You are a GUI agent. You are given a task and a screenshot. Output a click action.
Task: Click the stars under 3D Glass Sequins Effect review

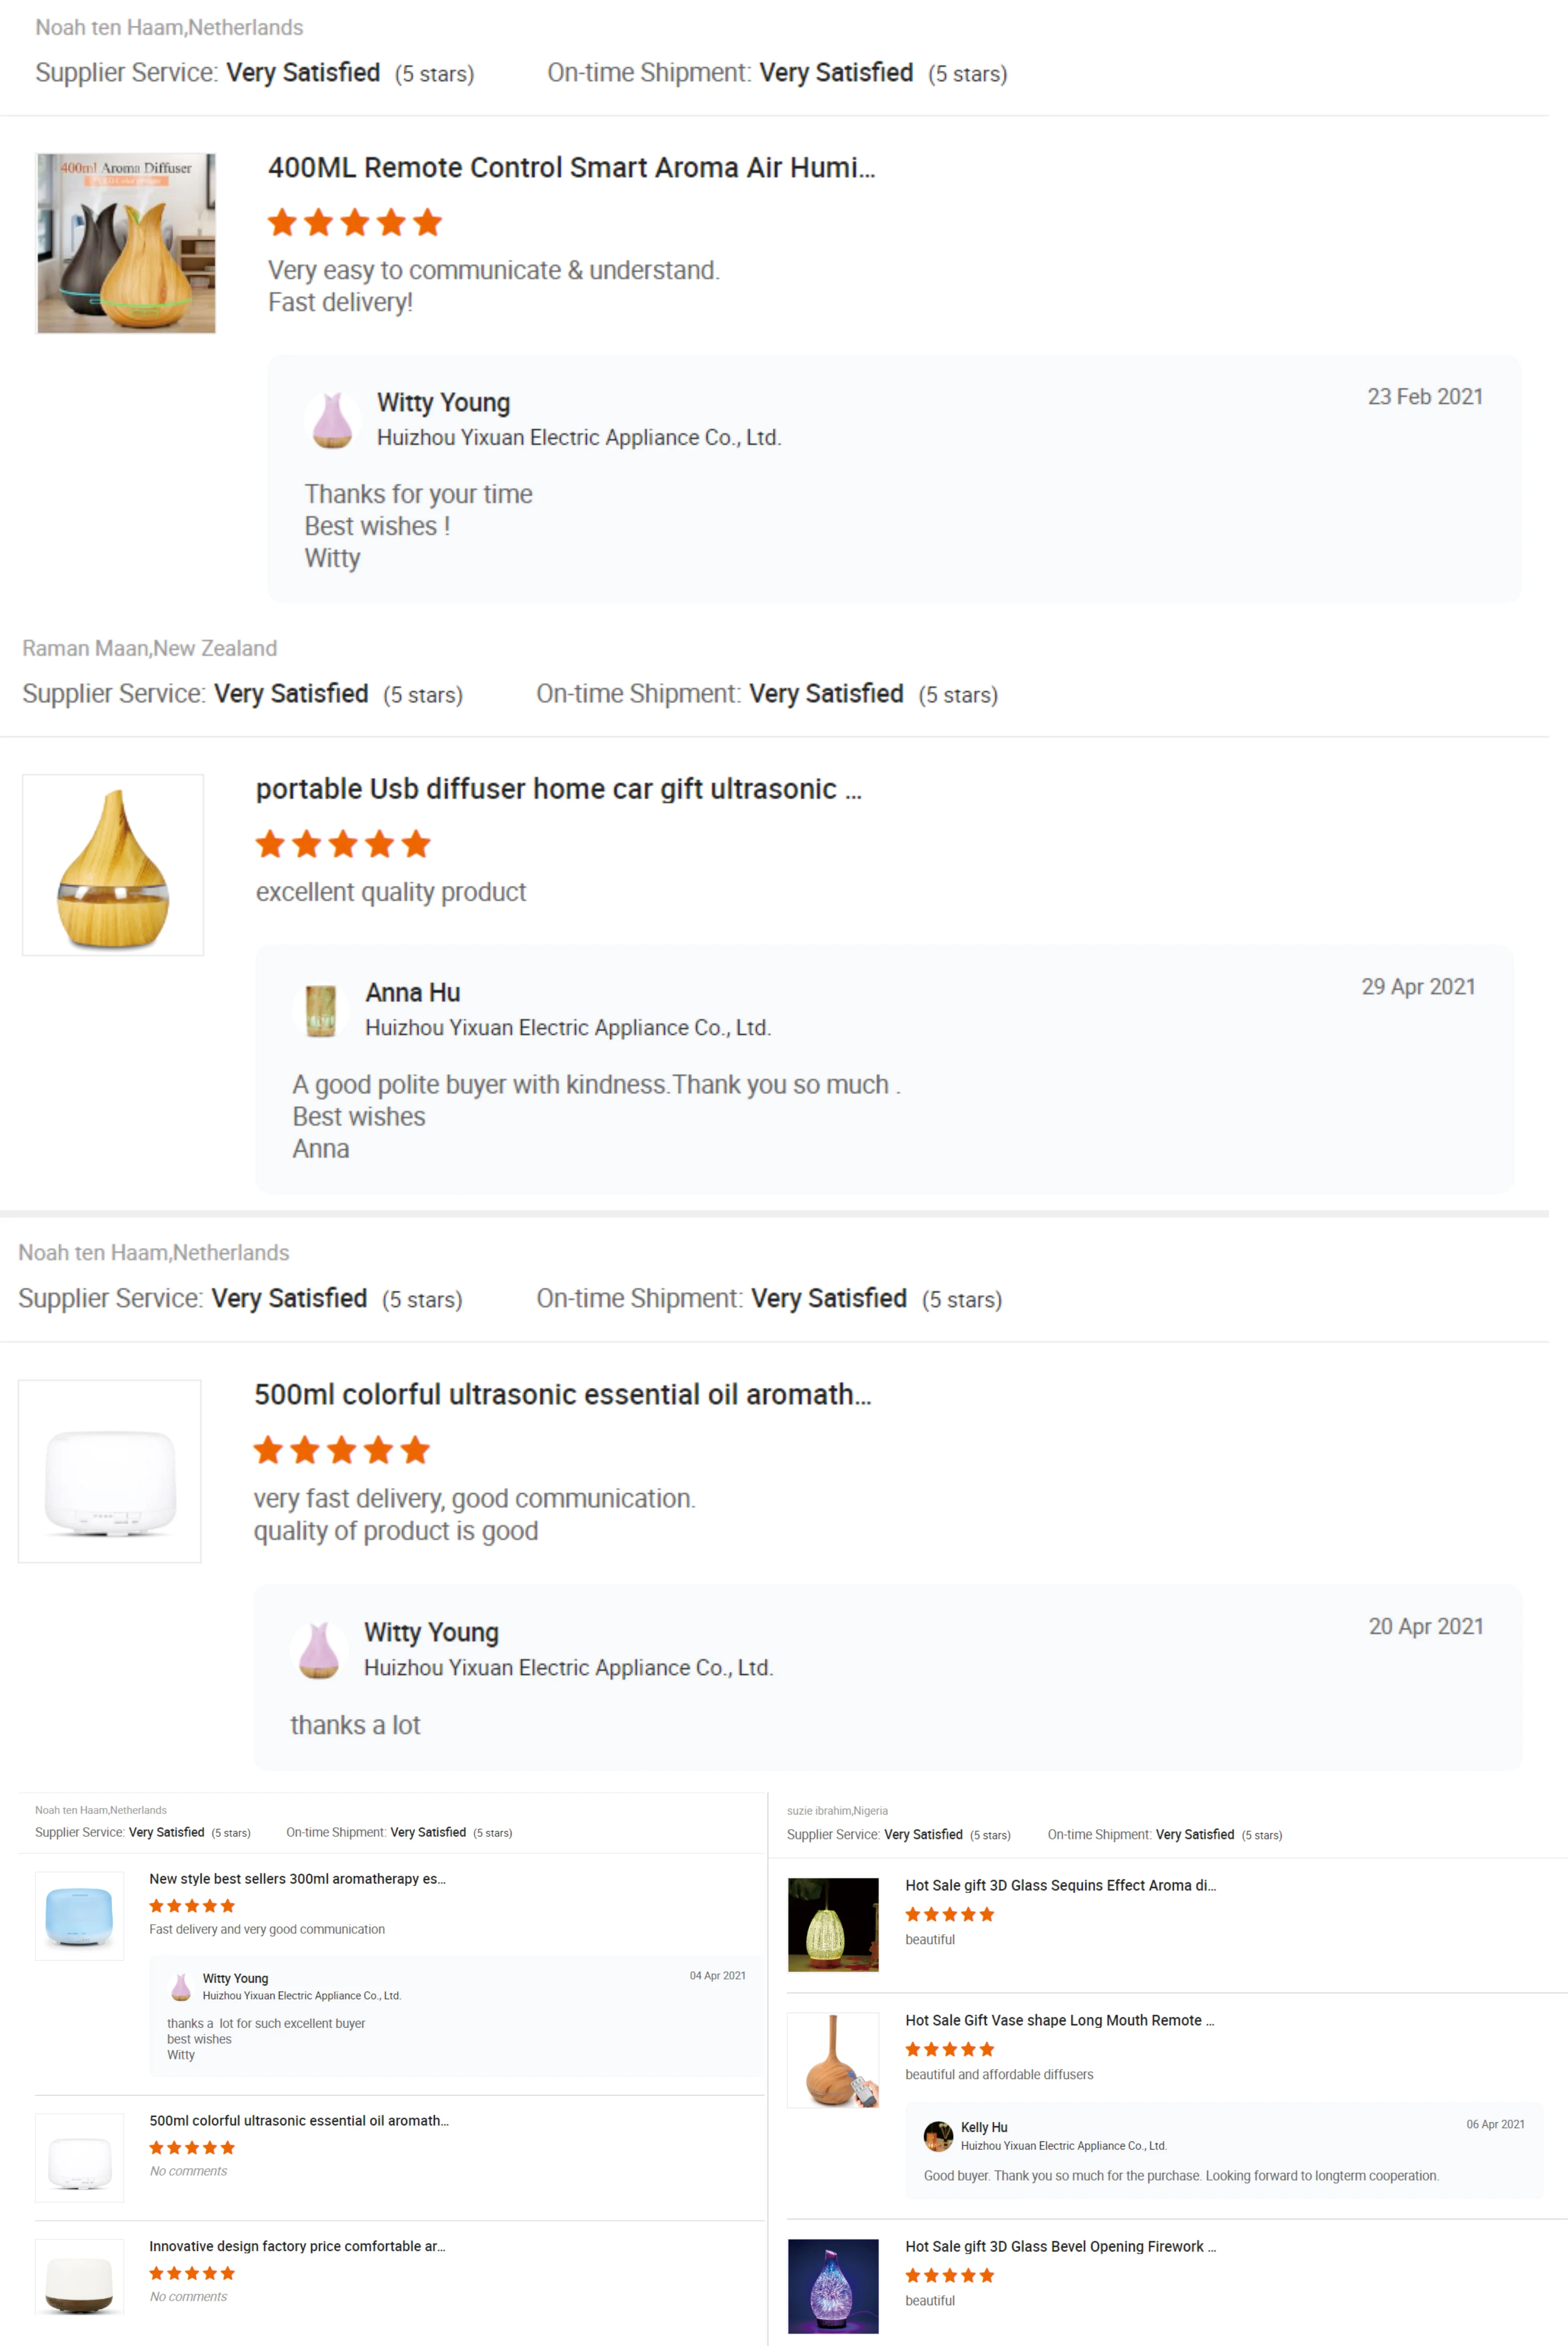949,1914
